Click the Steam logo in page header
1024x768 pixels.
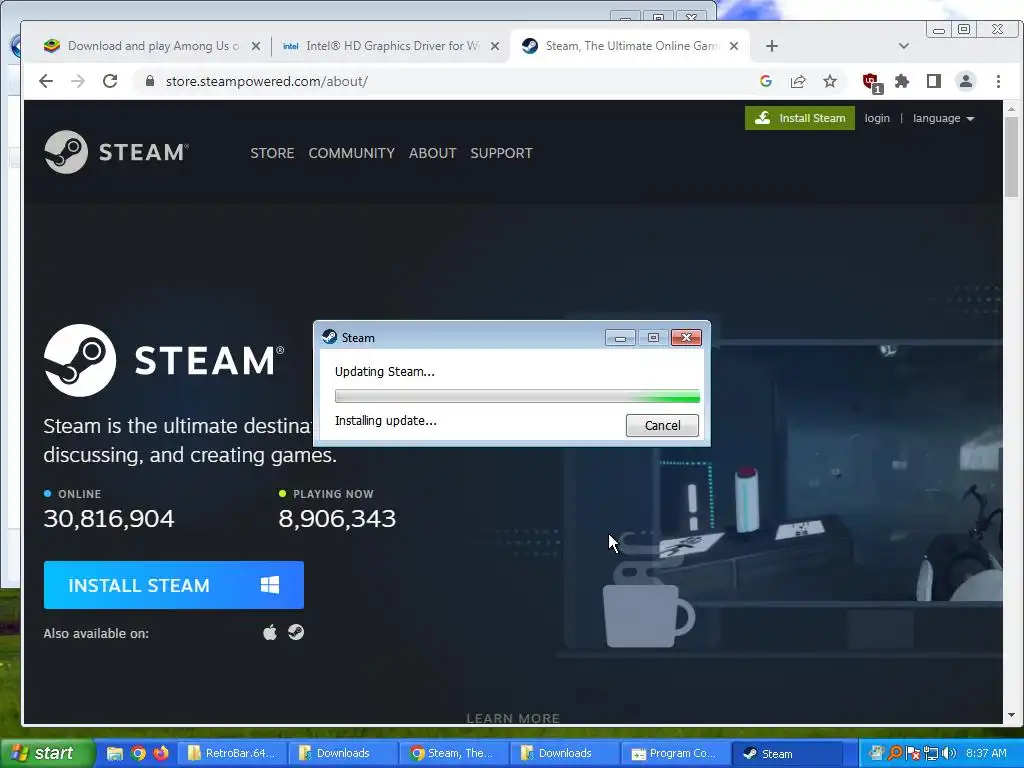[x=116, y=152]
